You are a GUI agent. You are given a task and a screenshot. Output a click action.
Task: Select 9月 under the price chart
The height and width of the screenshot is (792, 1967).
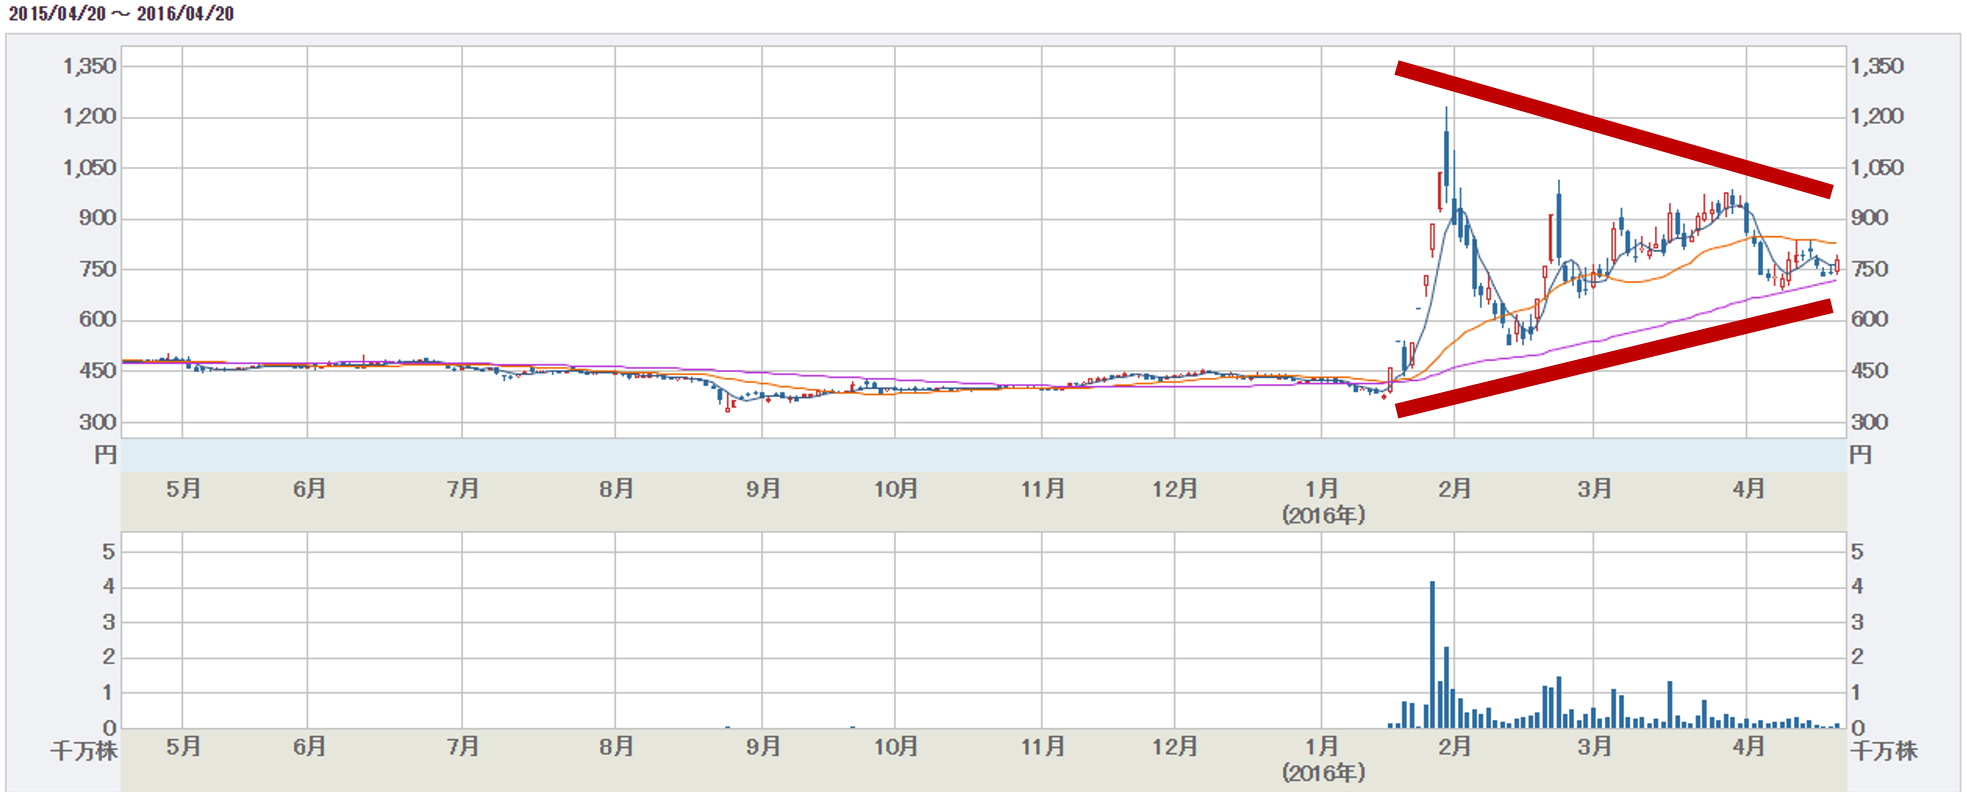763,489
